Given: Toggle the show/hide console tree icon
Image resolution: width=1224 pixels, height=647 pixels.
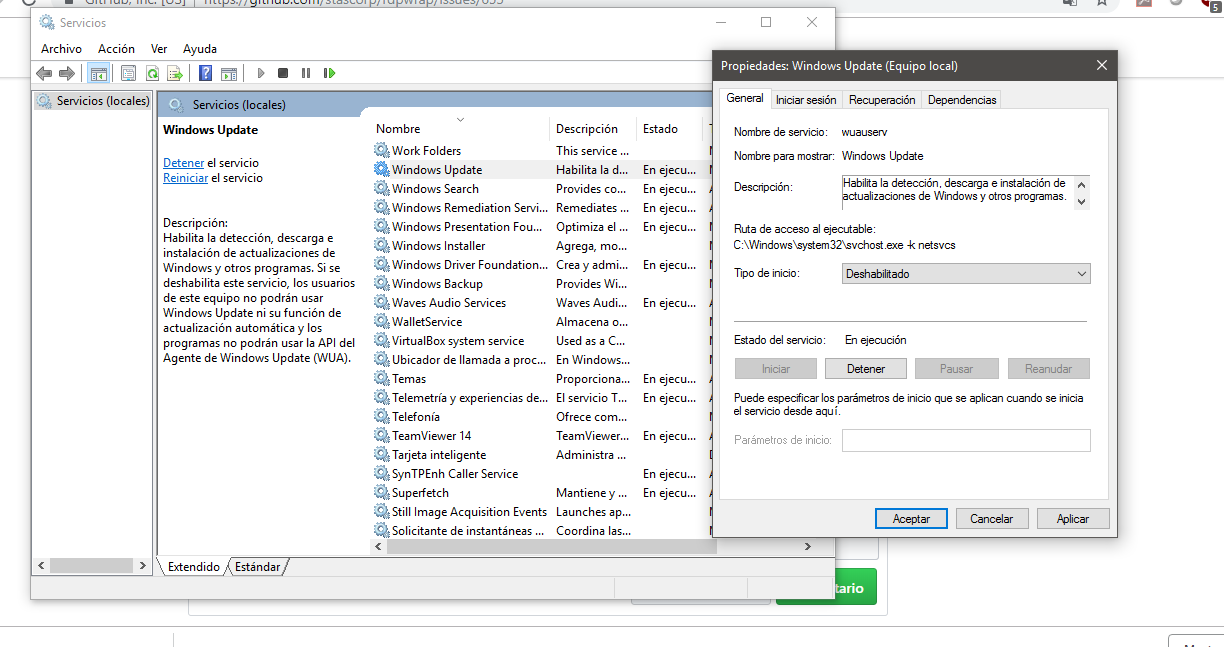Looking at the screenshot, I should click(99, 73).
